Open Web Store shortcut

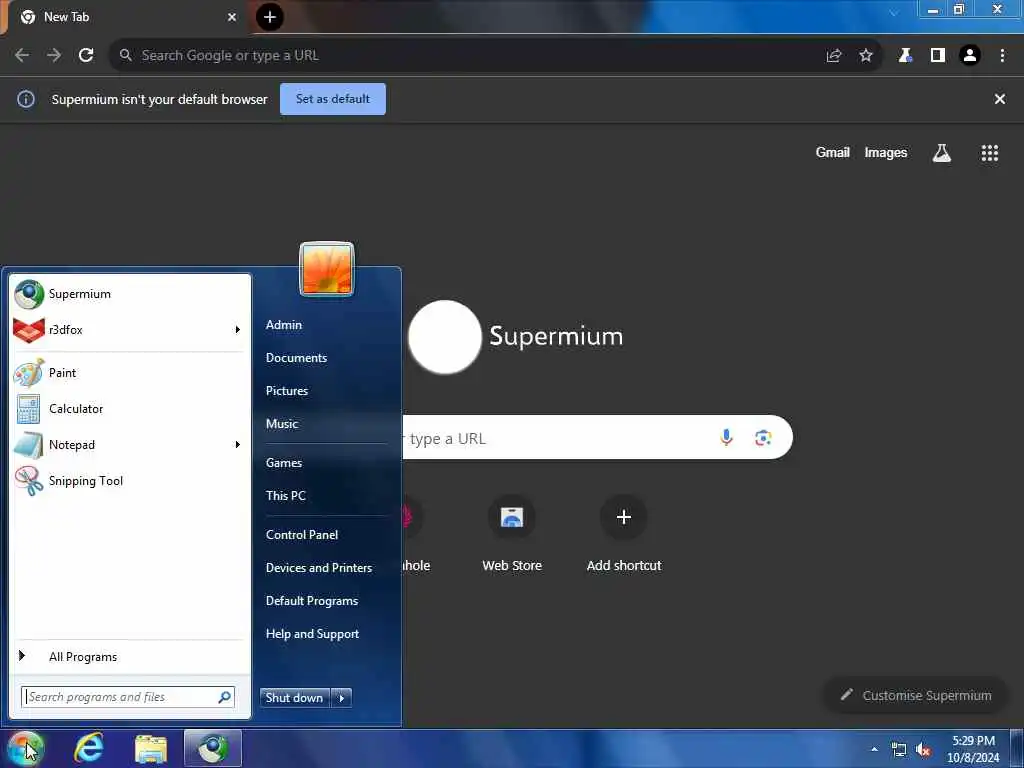(512, 534)
